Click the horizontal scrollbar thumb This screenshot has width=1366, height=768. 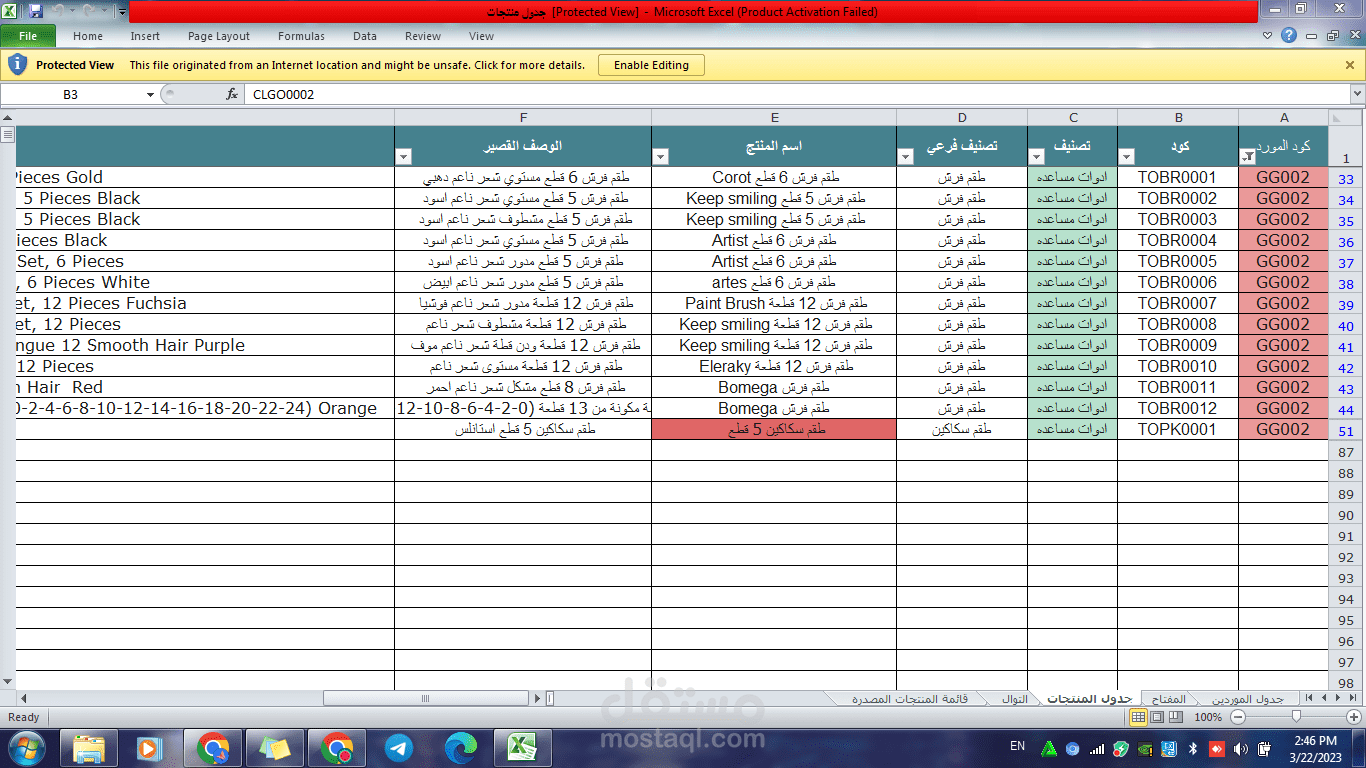(424, 698)
